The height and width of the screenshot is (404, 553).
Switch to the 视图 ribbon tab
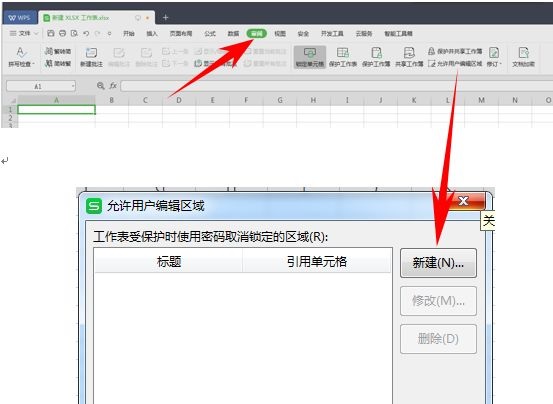(x=280, y=33)
